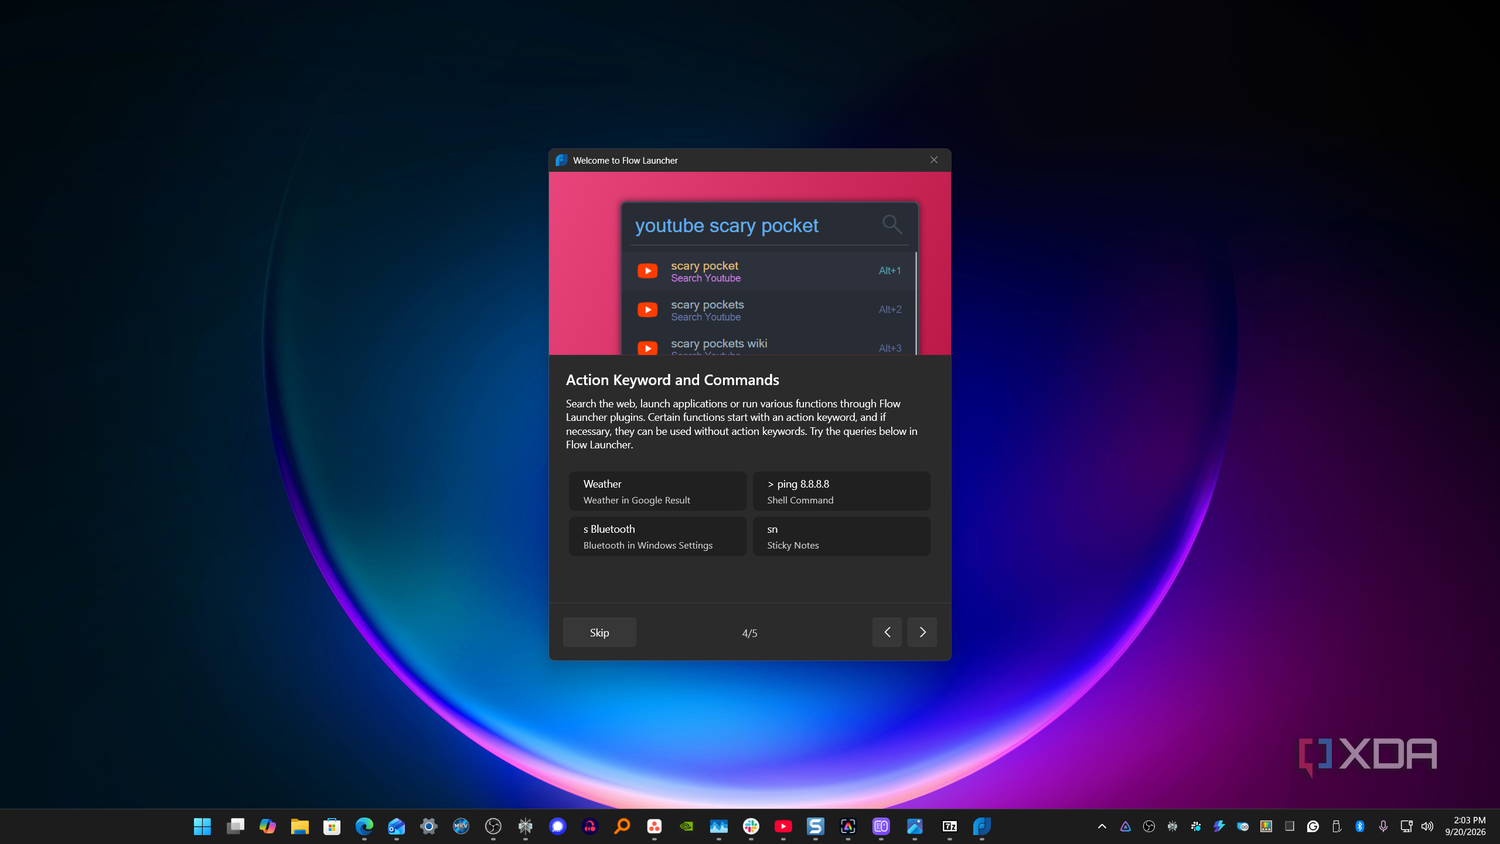
Task: Click the 4/5 page indicator text
Action: 750,633
